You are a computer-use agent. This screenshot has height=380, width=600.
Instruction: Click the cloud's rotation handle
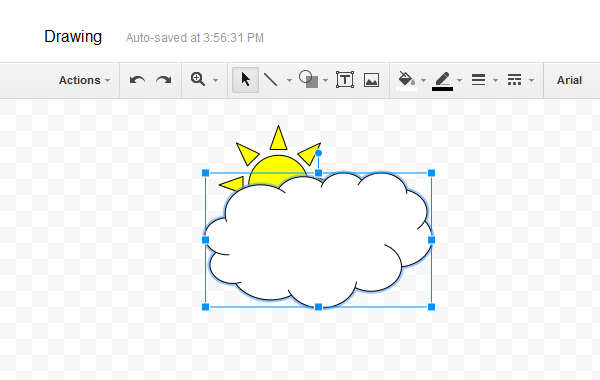pyautogui.click(x=318, y=153)
